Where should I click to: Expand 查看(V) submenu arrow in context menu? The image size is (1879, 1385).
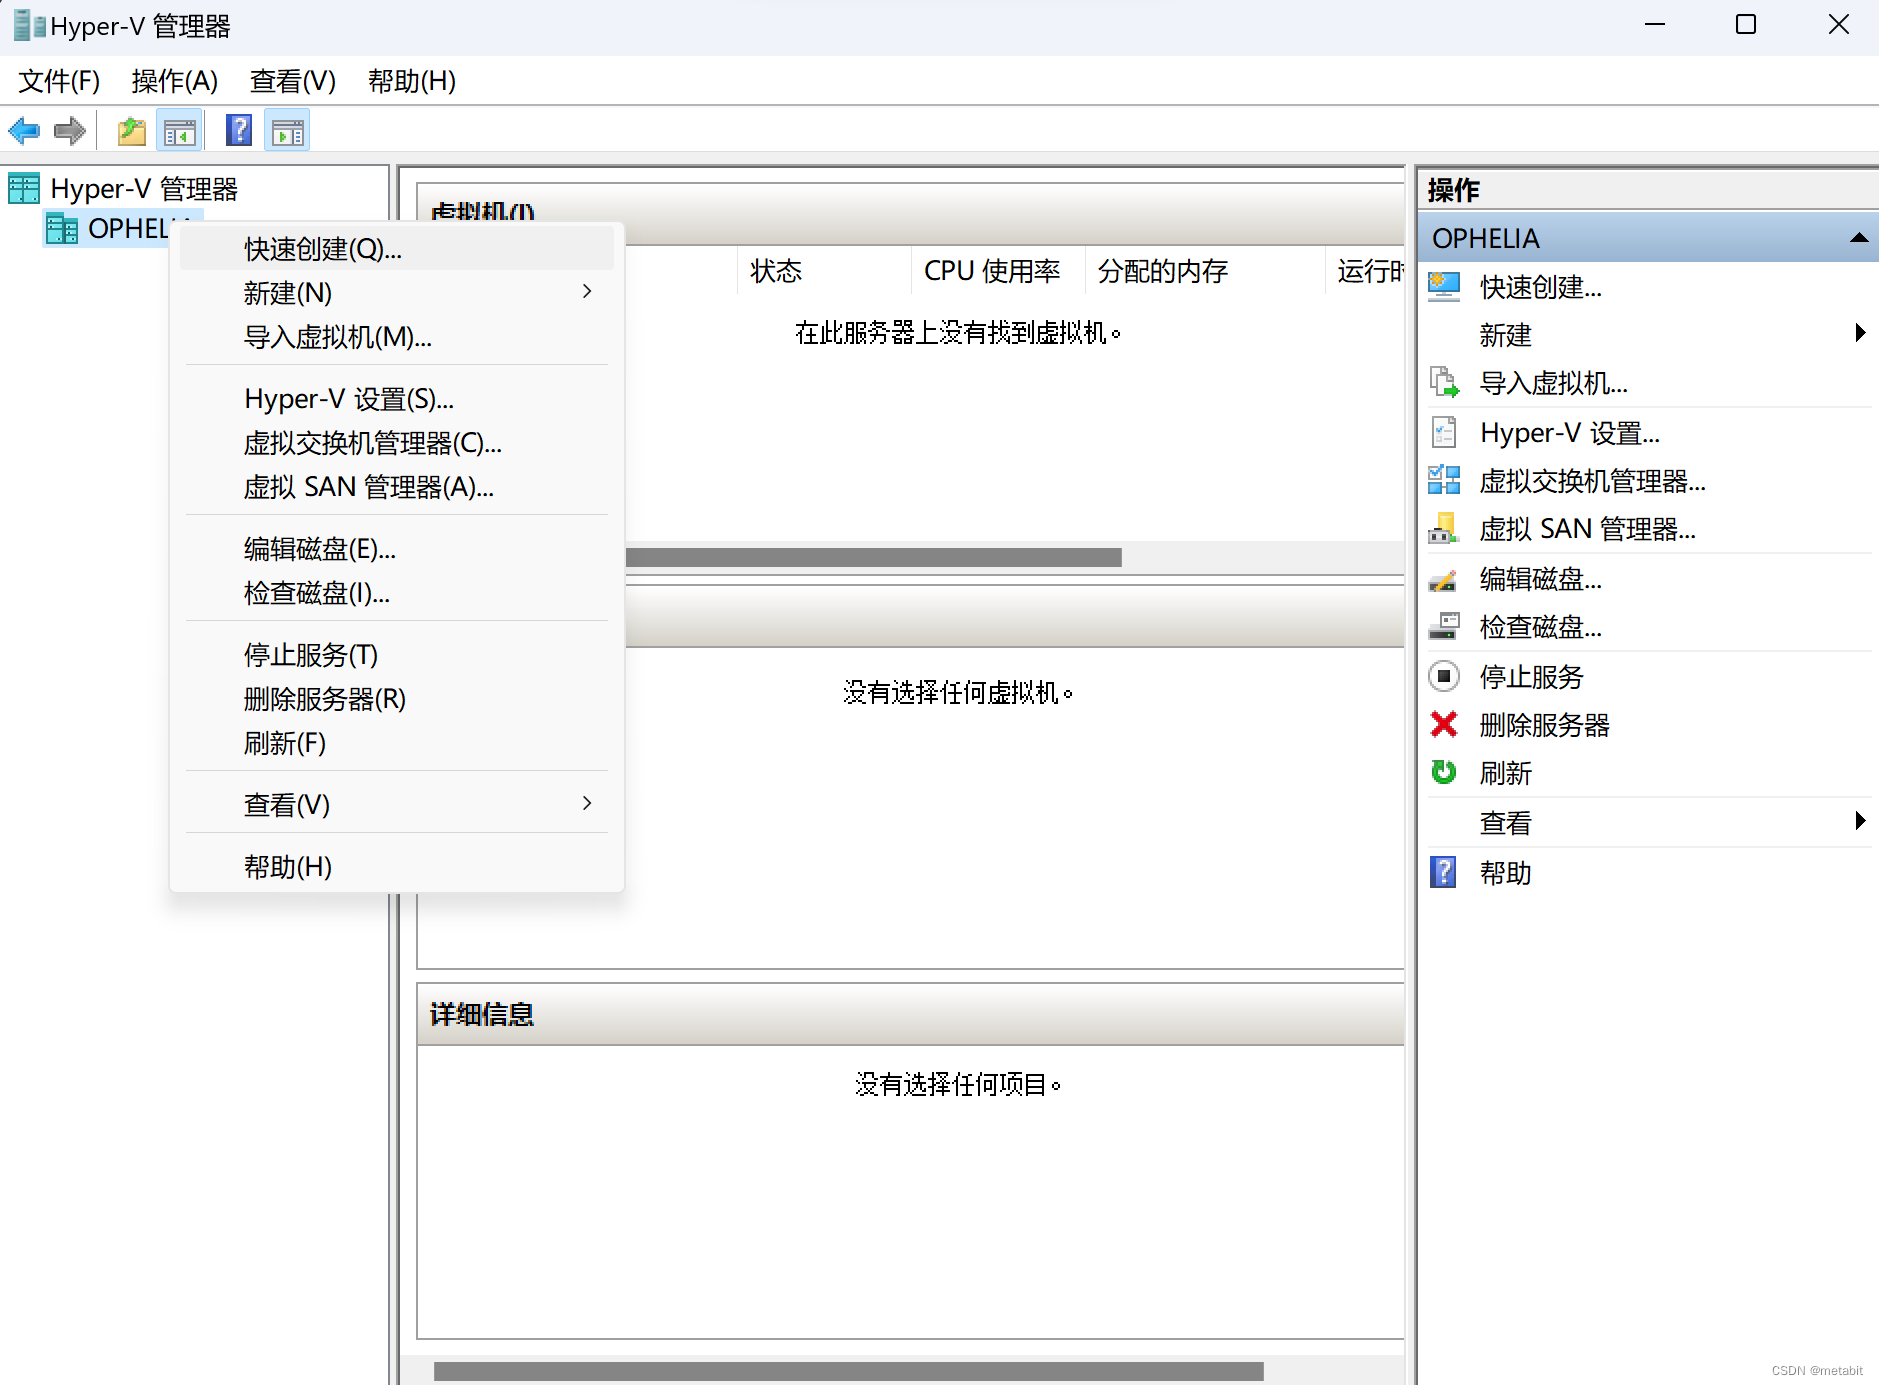pyautogui.click(x=587, y=803)
